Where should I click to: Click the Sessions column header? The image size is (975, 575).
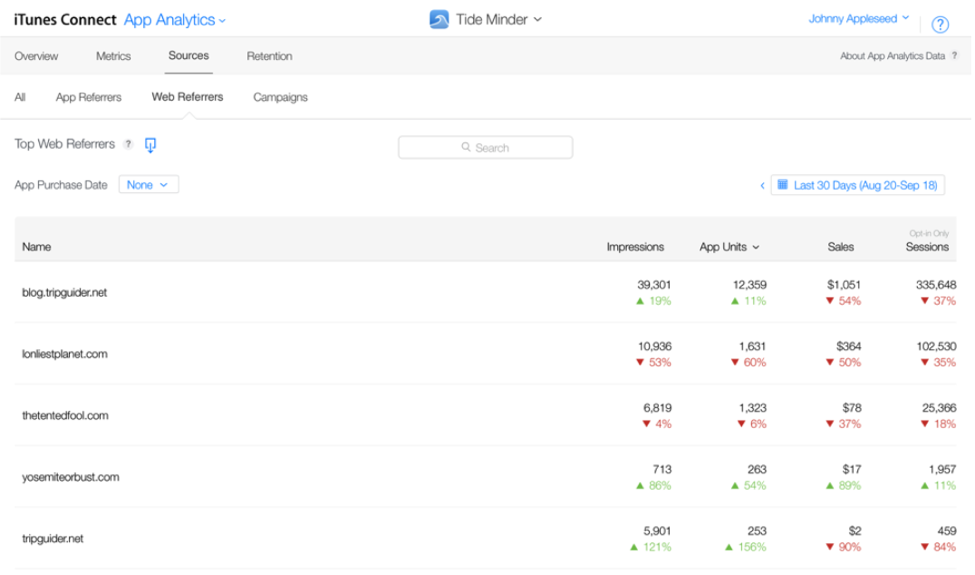(x=926, y=247)
